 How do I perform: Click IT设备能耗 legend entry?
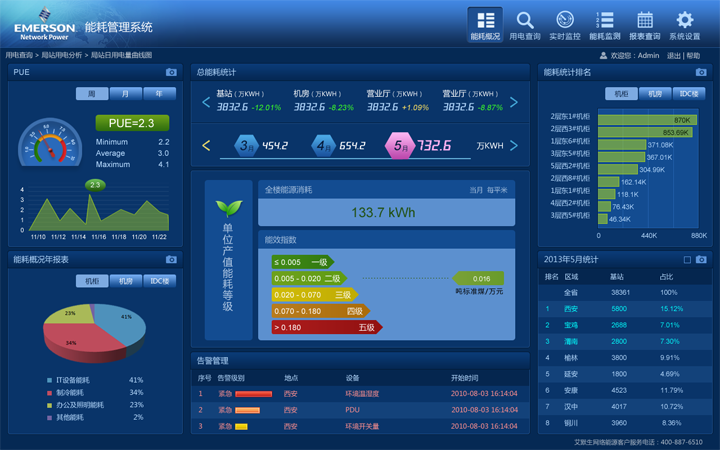68,380
